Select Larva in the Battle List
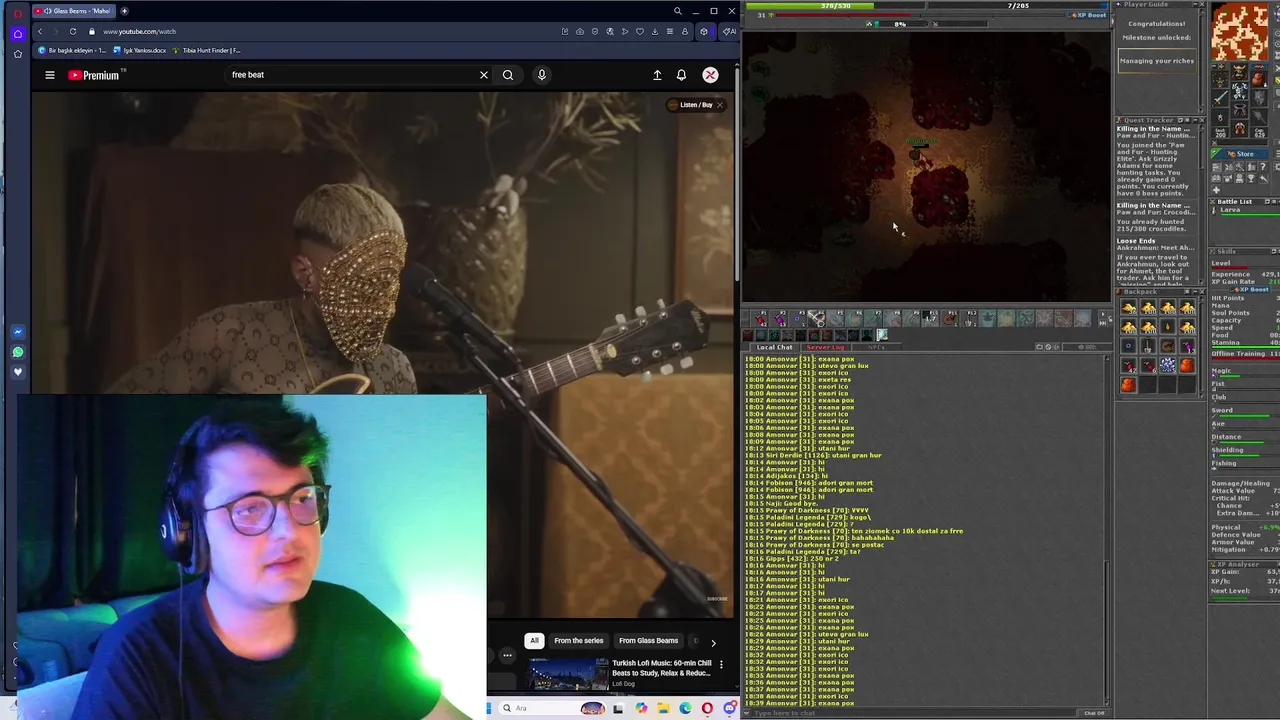This screenshot has height=720, width=1280. pos(1242,210)
